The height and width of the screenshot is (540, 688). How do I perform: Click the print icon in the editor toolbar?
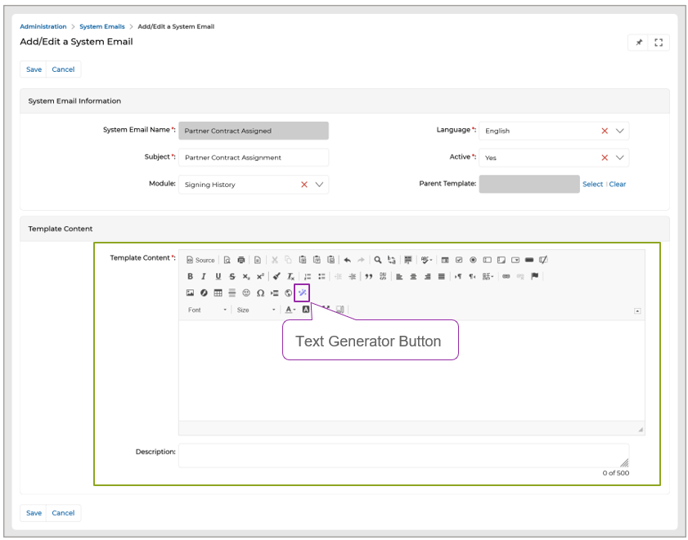(241, 260)
